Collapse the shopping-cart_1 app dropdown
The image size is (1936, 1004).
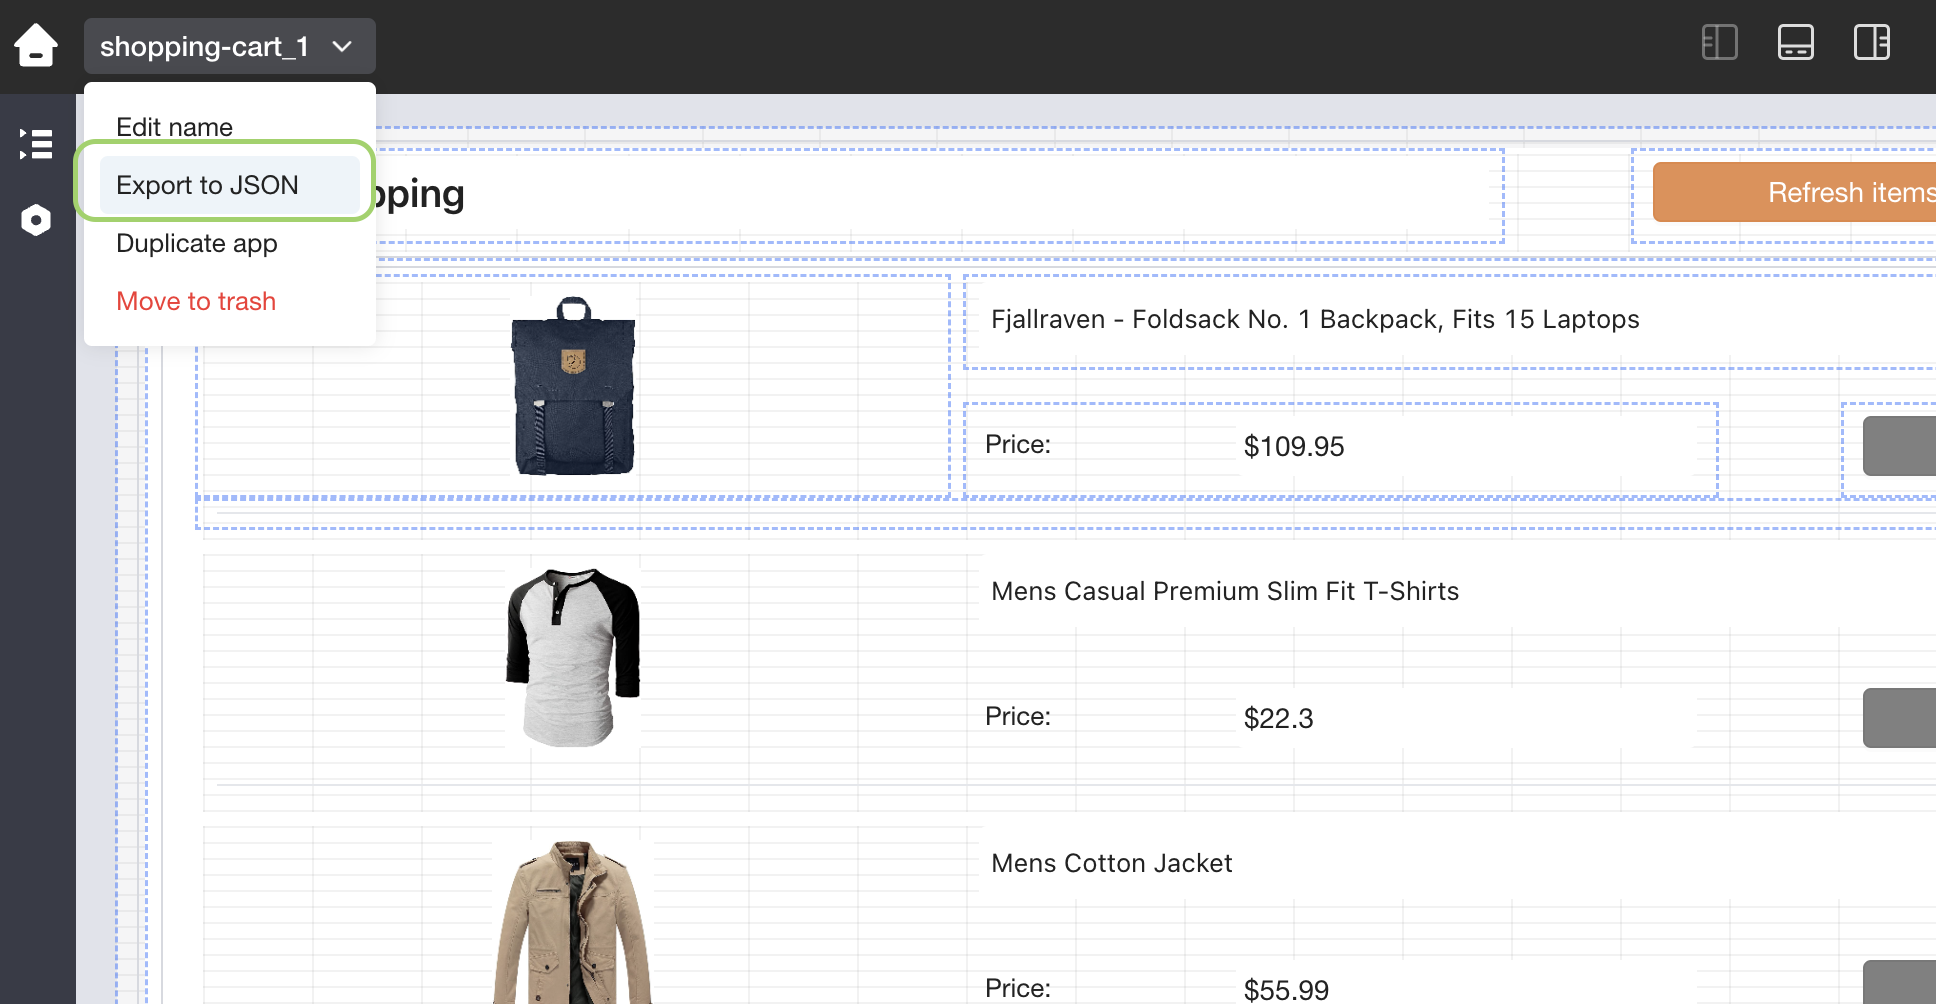[x=229, y=47]
